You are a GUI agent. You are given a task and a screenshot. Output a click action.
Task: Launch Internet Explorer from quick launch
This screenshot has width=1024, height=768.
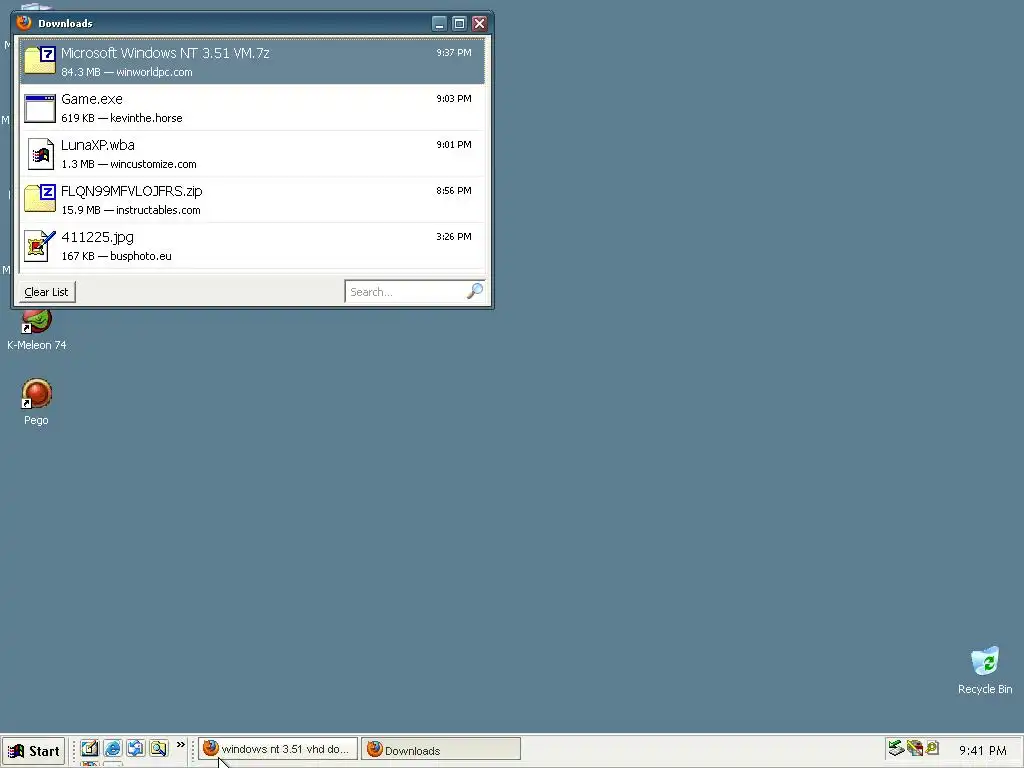(113, 748)
